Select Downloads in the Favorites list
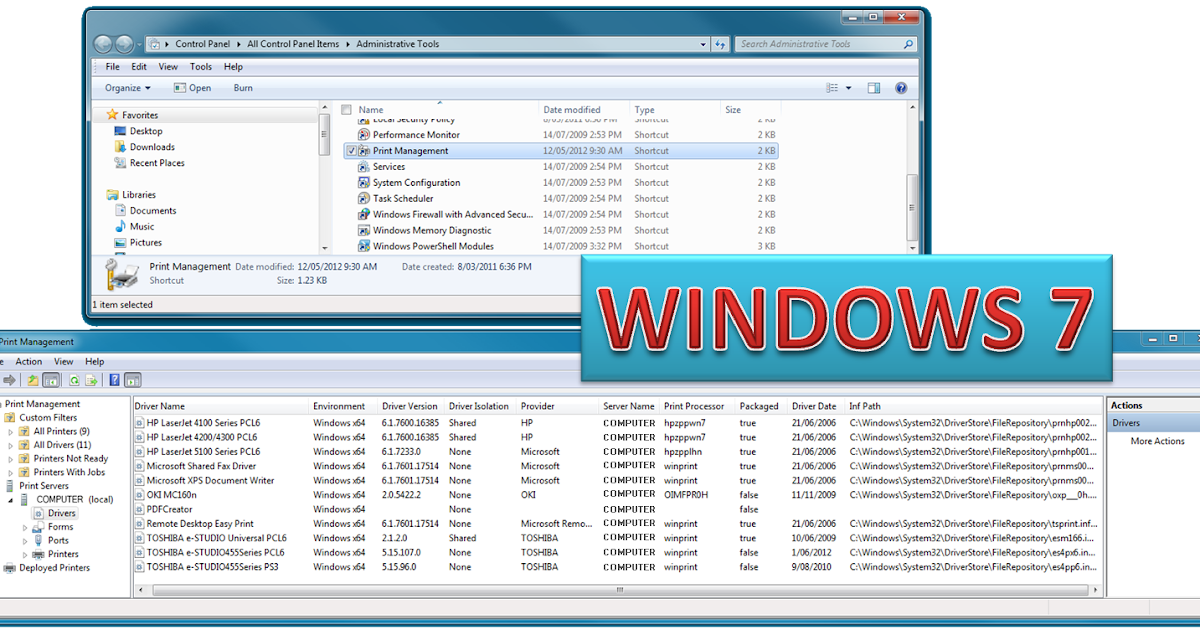The height and width of the screenshot is (630, 1200). [x=152, y=147]
